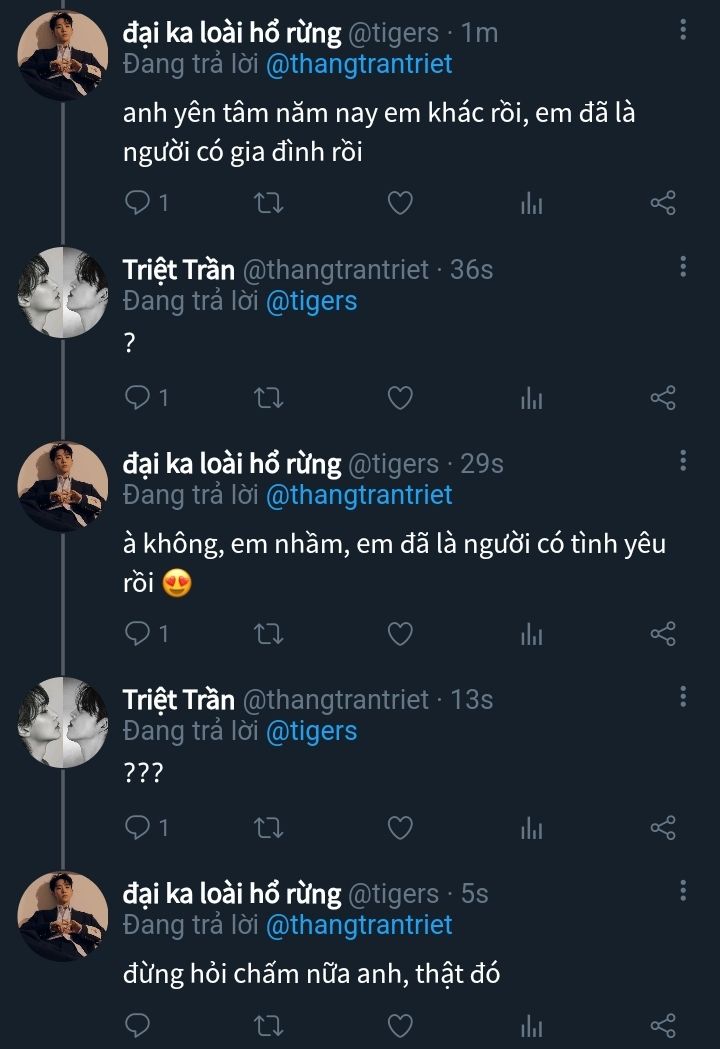Open đại ka's avatar on first tweet

[63, 56]
